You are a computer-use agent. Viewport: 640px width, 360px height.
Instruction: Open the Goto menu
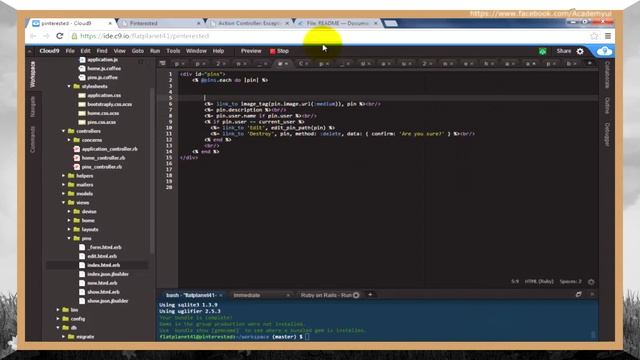pos(138,51)
